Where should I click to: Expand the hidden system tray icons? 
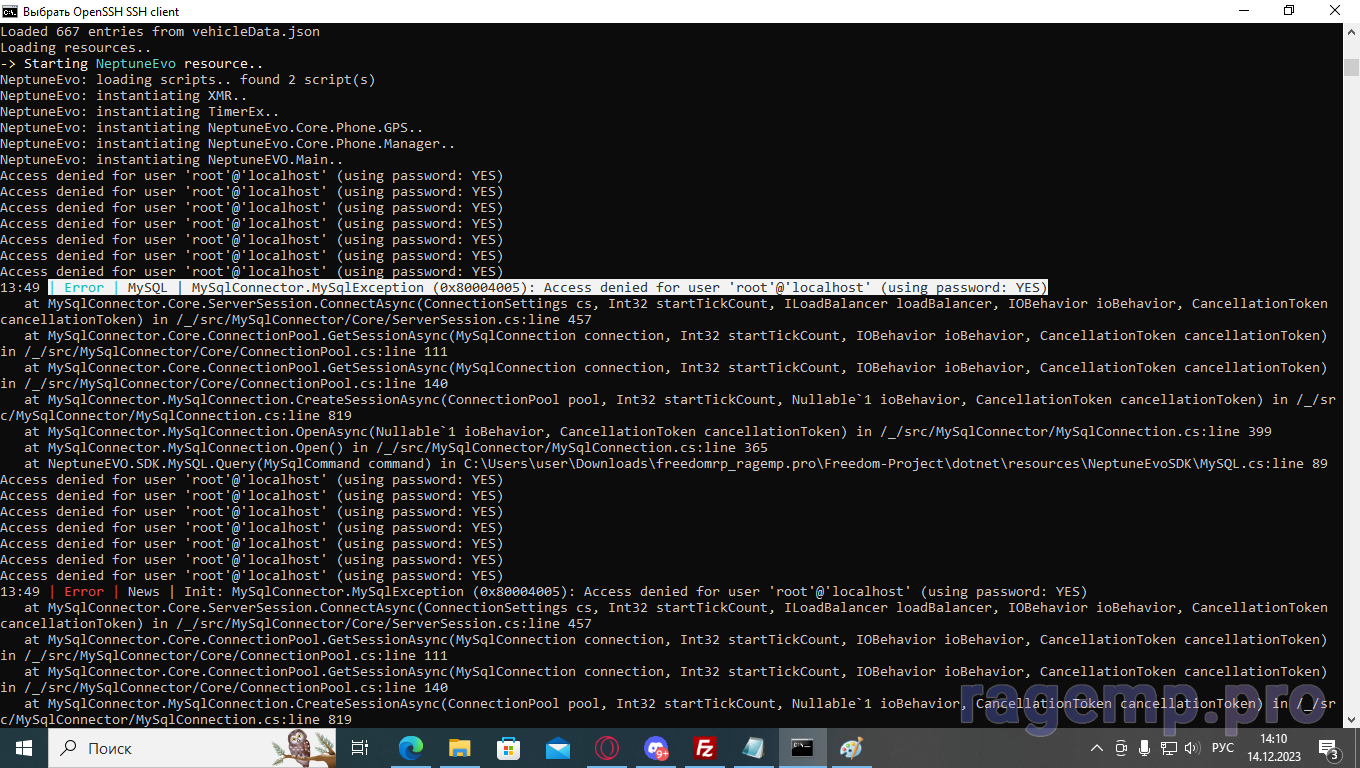click(x=1098, y=747)
